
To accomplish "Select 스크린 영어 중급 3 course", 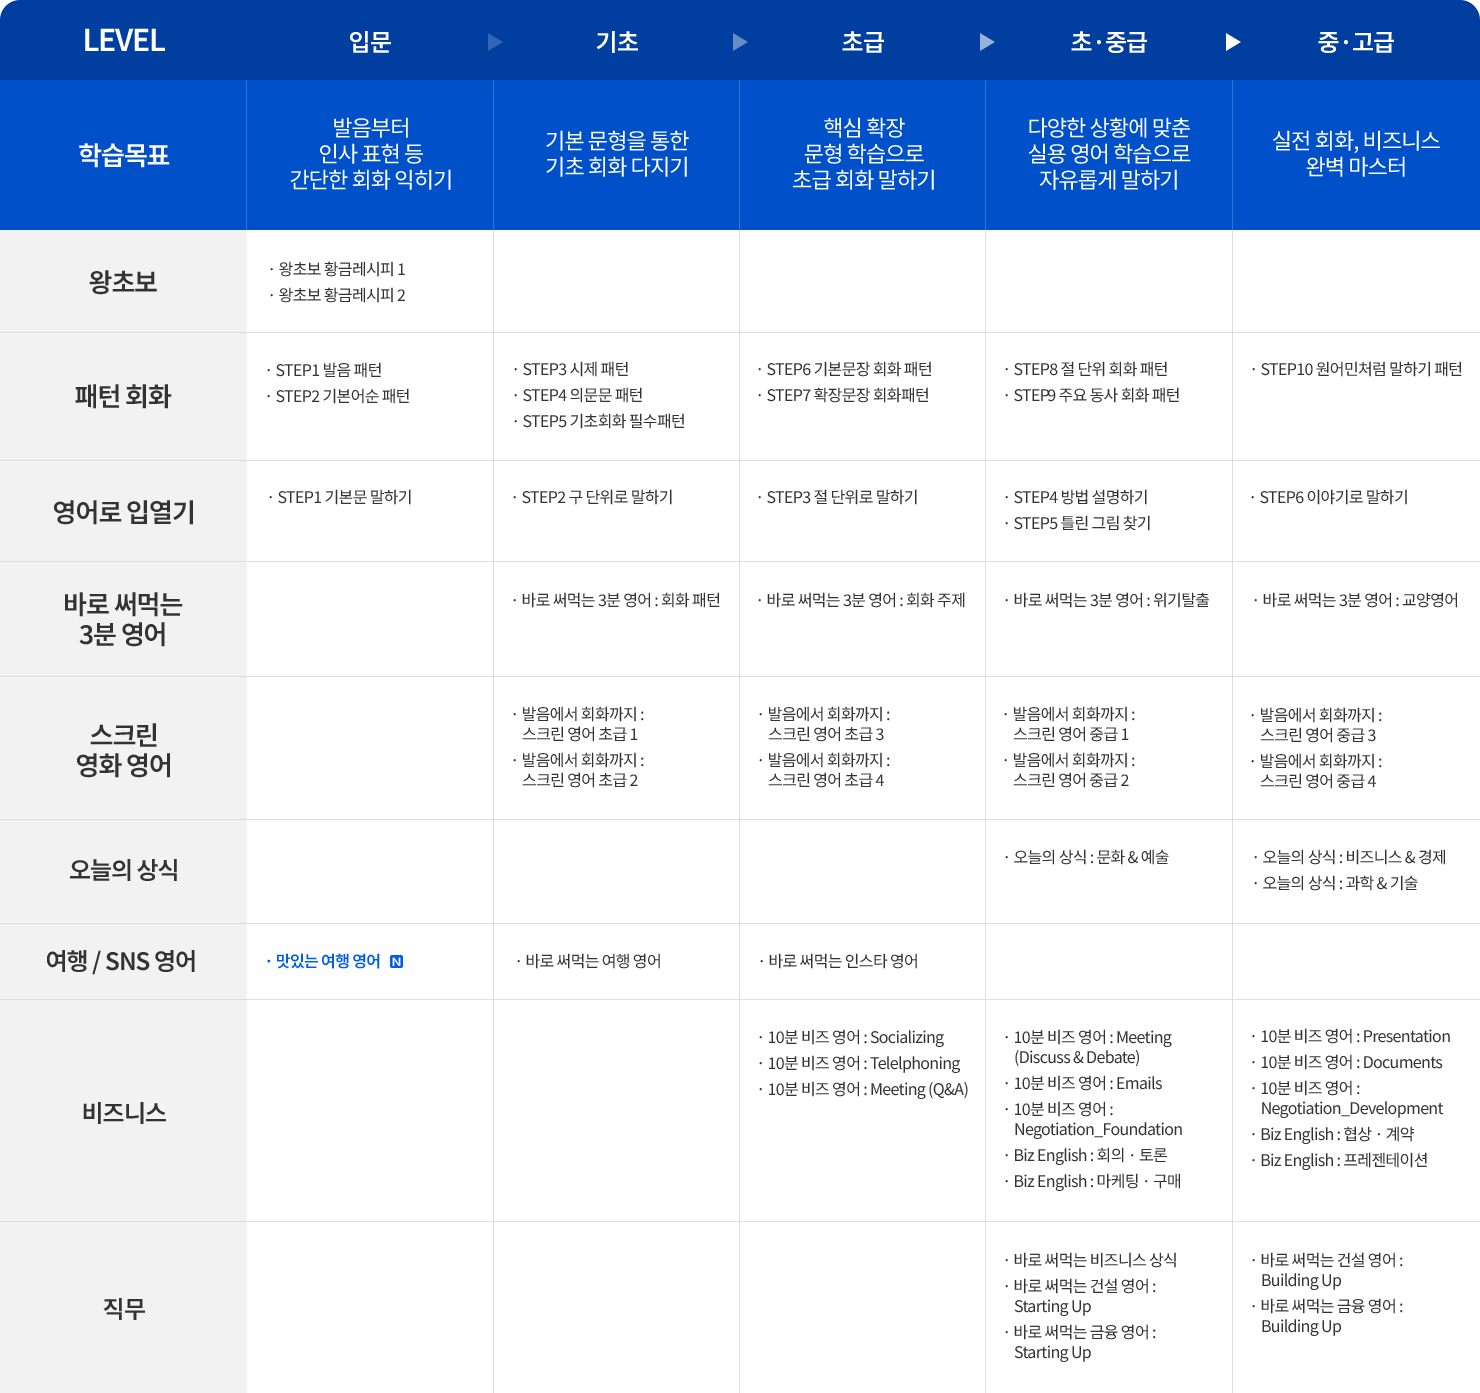I will [x=1320, y=725].
